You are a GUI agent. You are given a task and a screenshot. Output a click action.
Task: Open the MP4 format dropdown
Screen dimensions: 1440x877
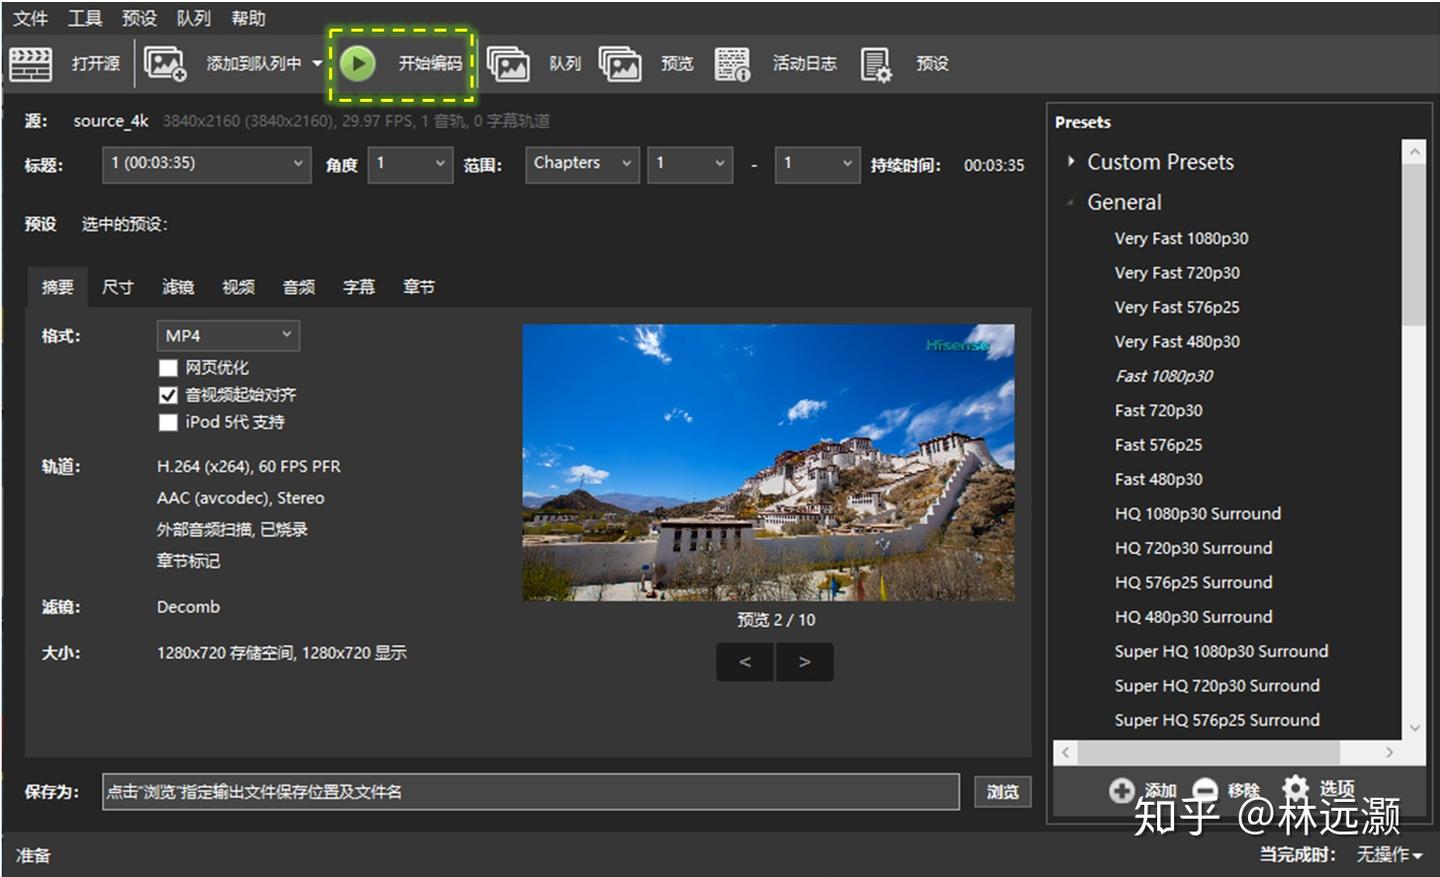pyautogui.click(x=228, y=335)
